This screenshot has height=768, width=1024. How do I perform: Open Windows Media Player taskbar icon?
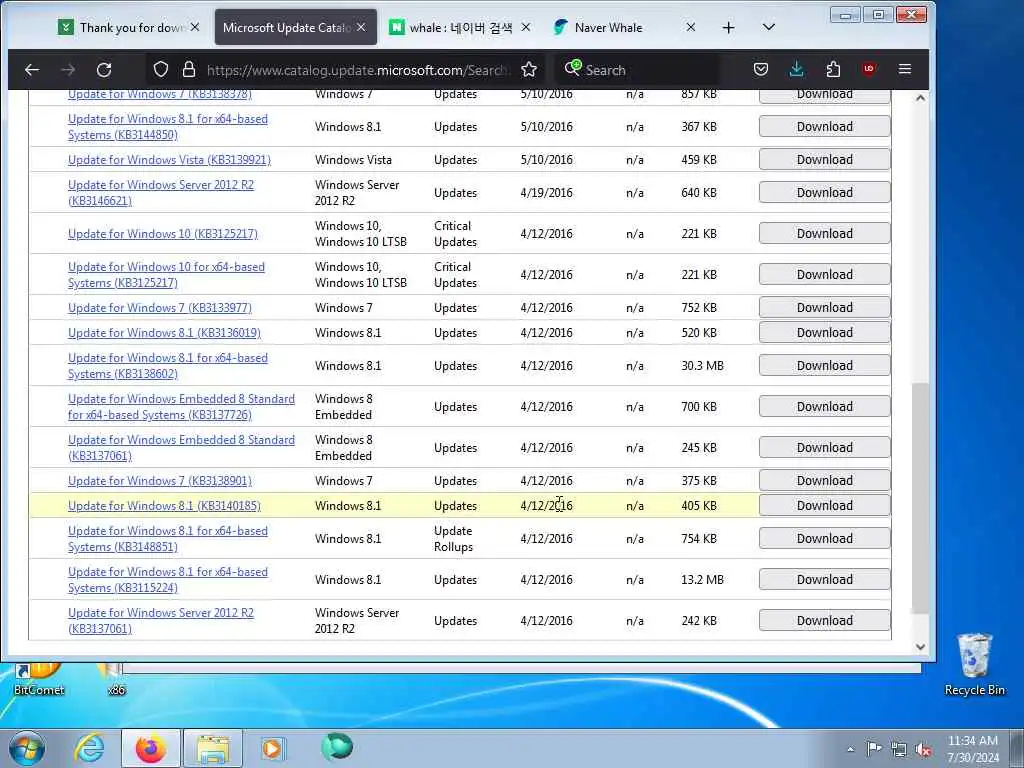point(272,748)
